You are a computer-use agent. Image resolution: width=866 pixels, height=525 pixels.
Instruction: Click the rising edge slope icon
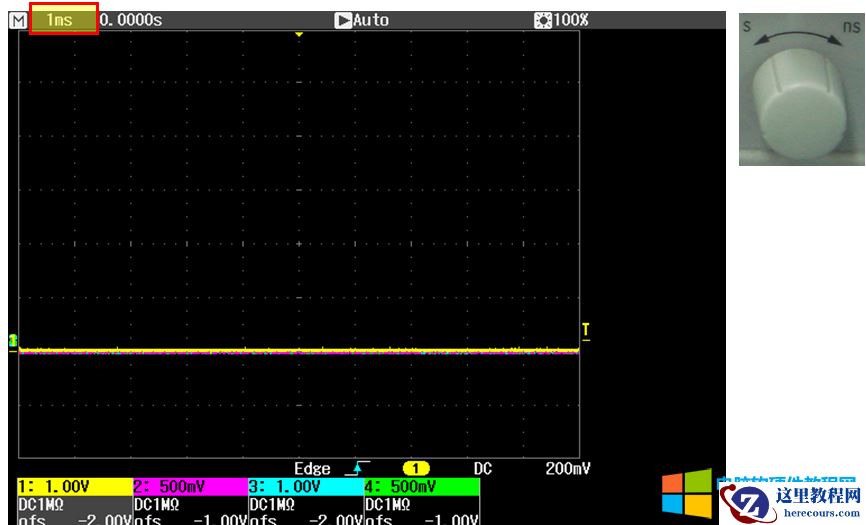point(356,468)
